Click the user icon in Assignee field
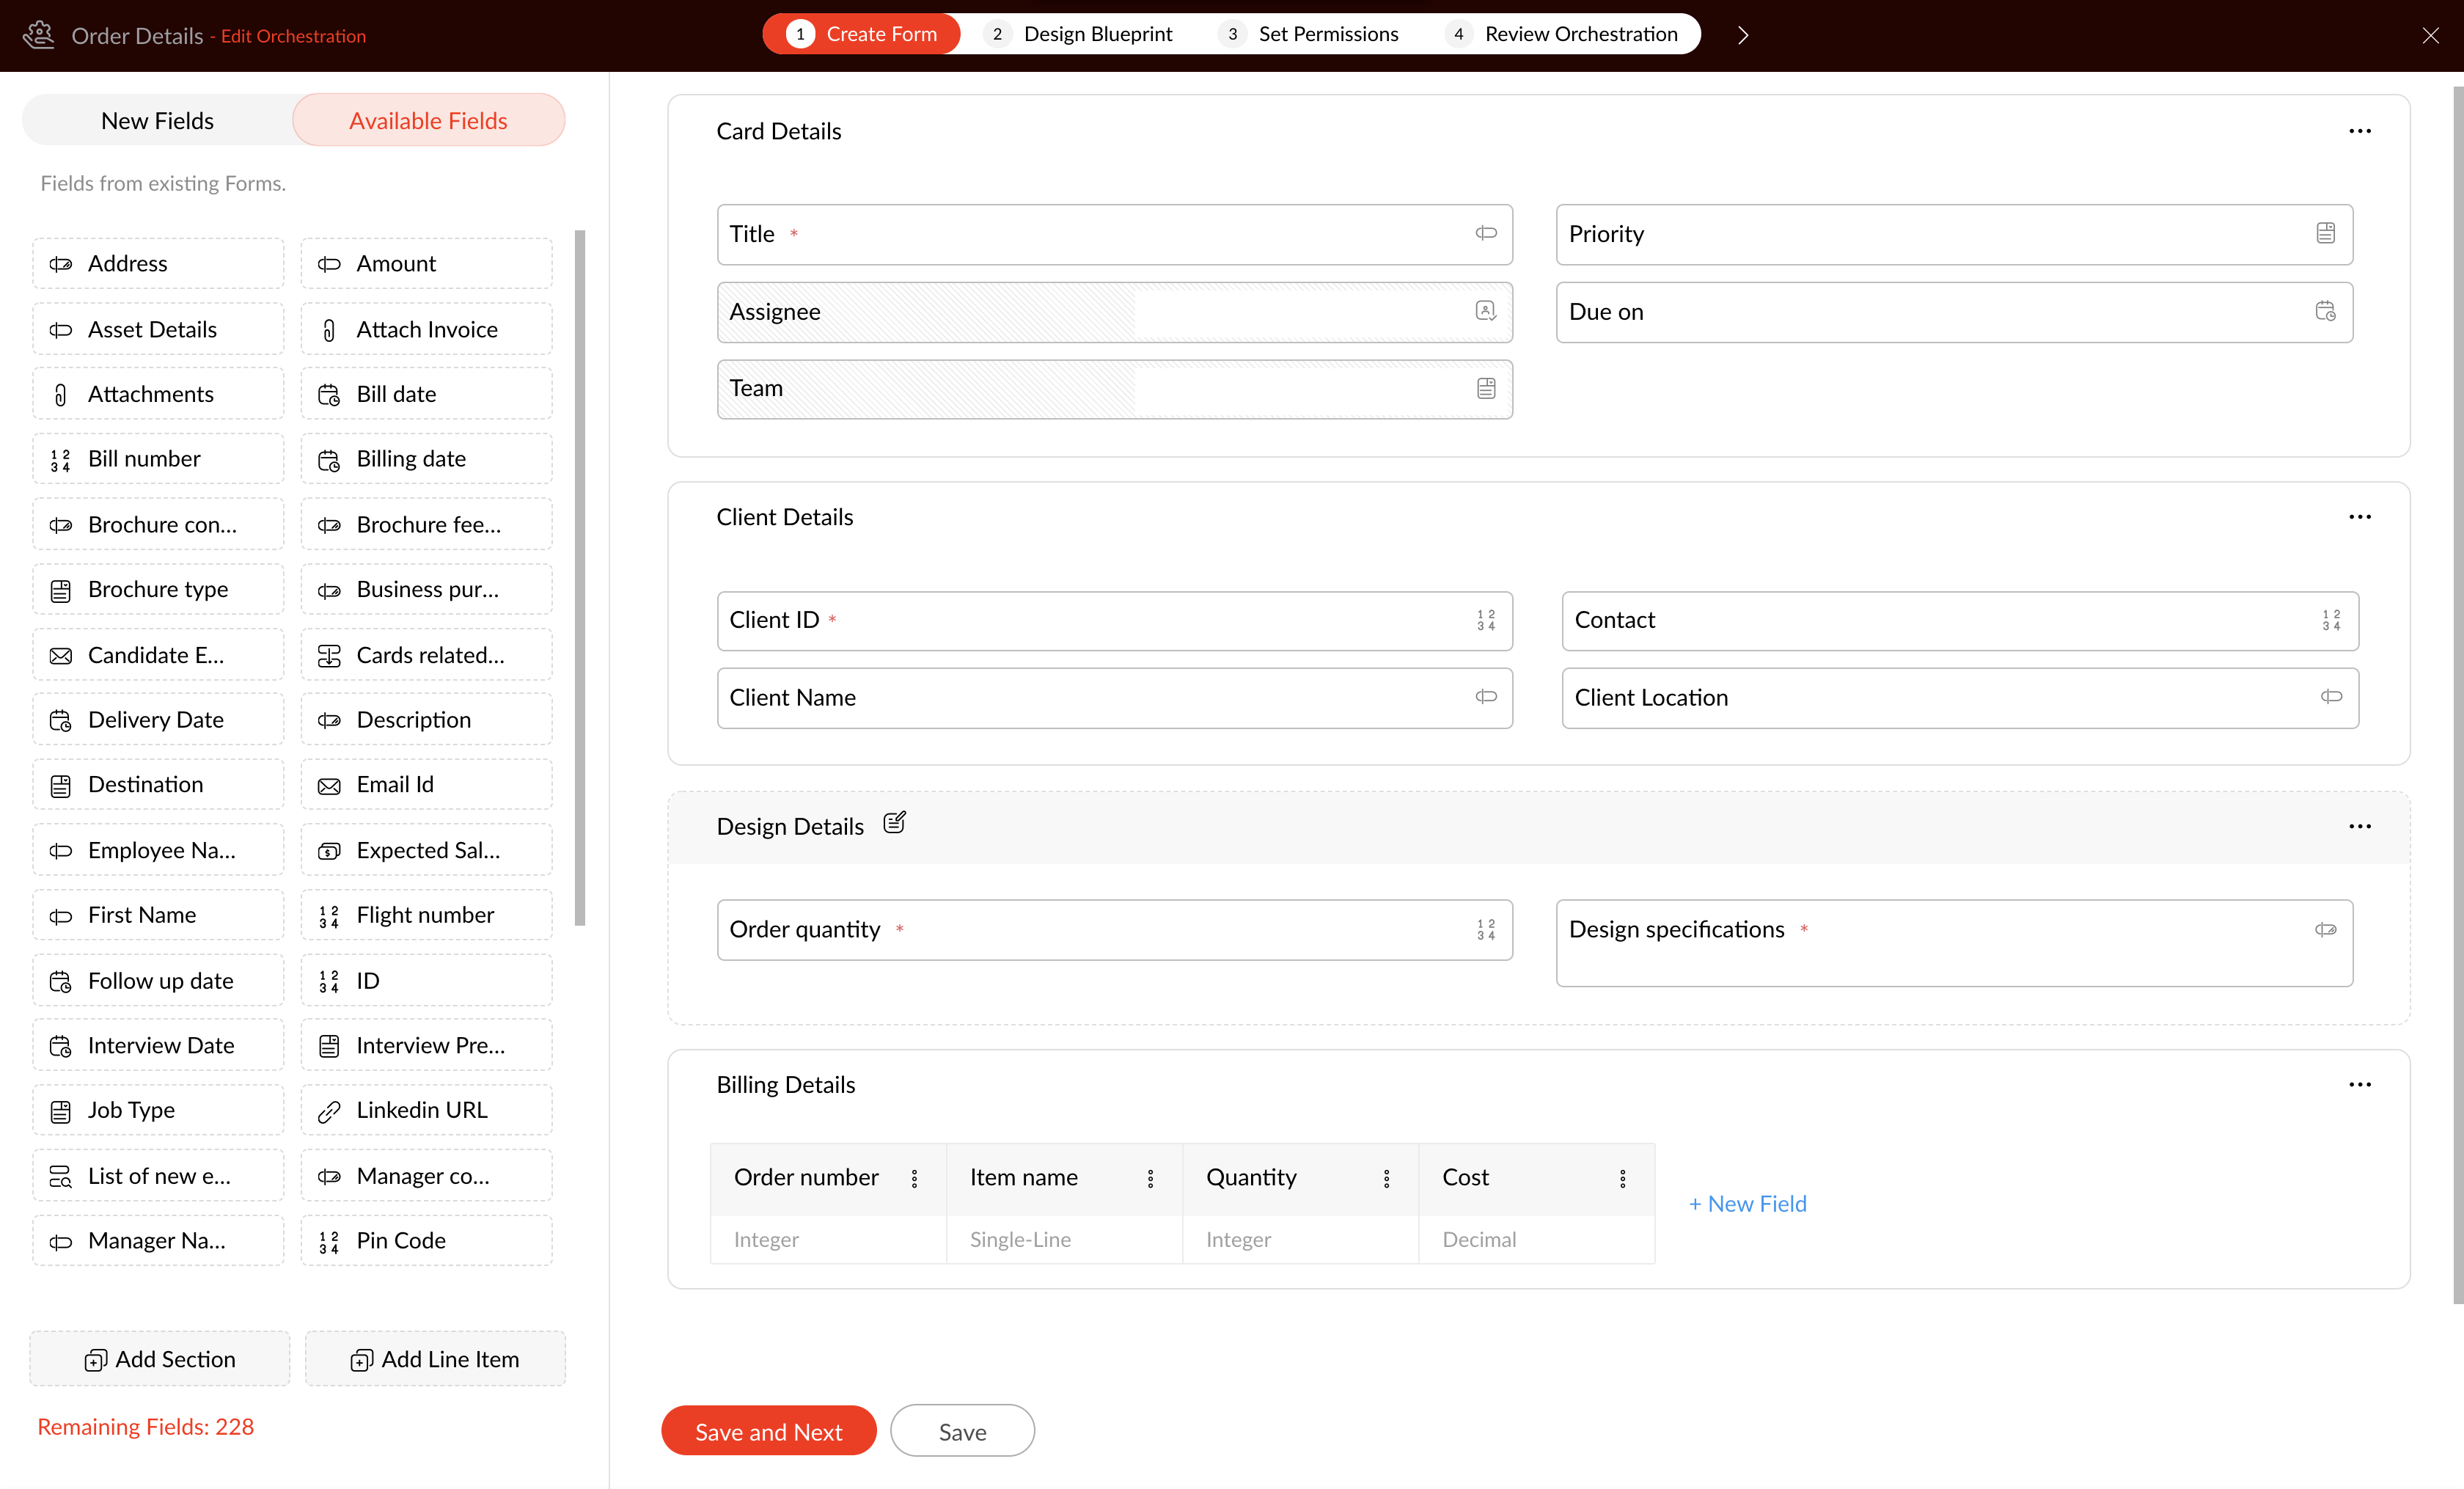 coord(1485,311)
